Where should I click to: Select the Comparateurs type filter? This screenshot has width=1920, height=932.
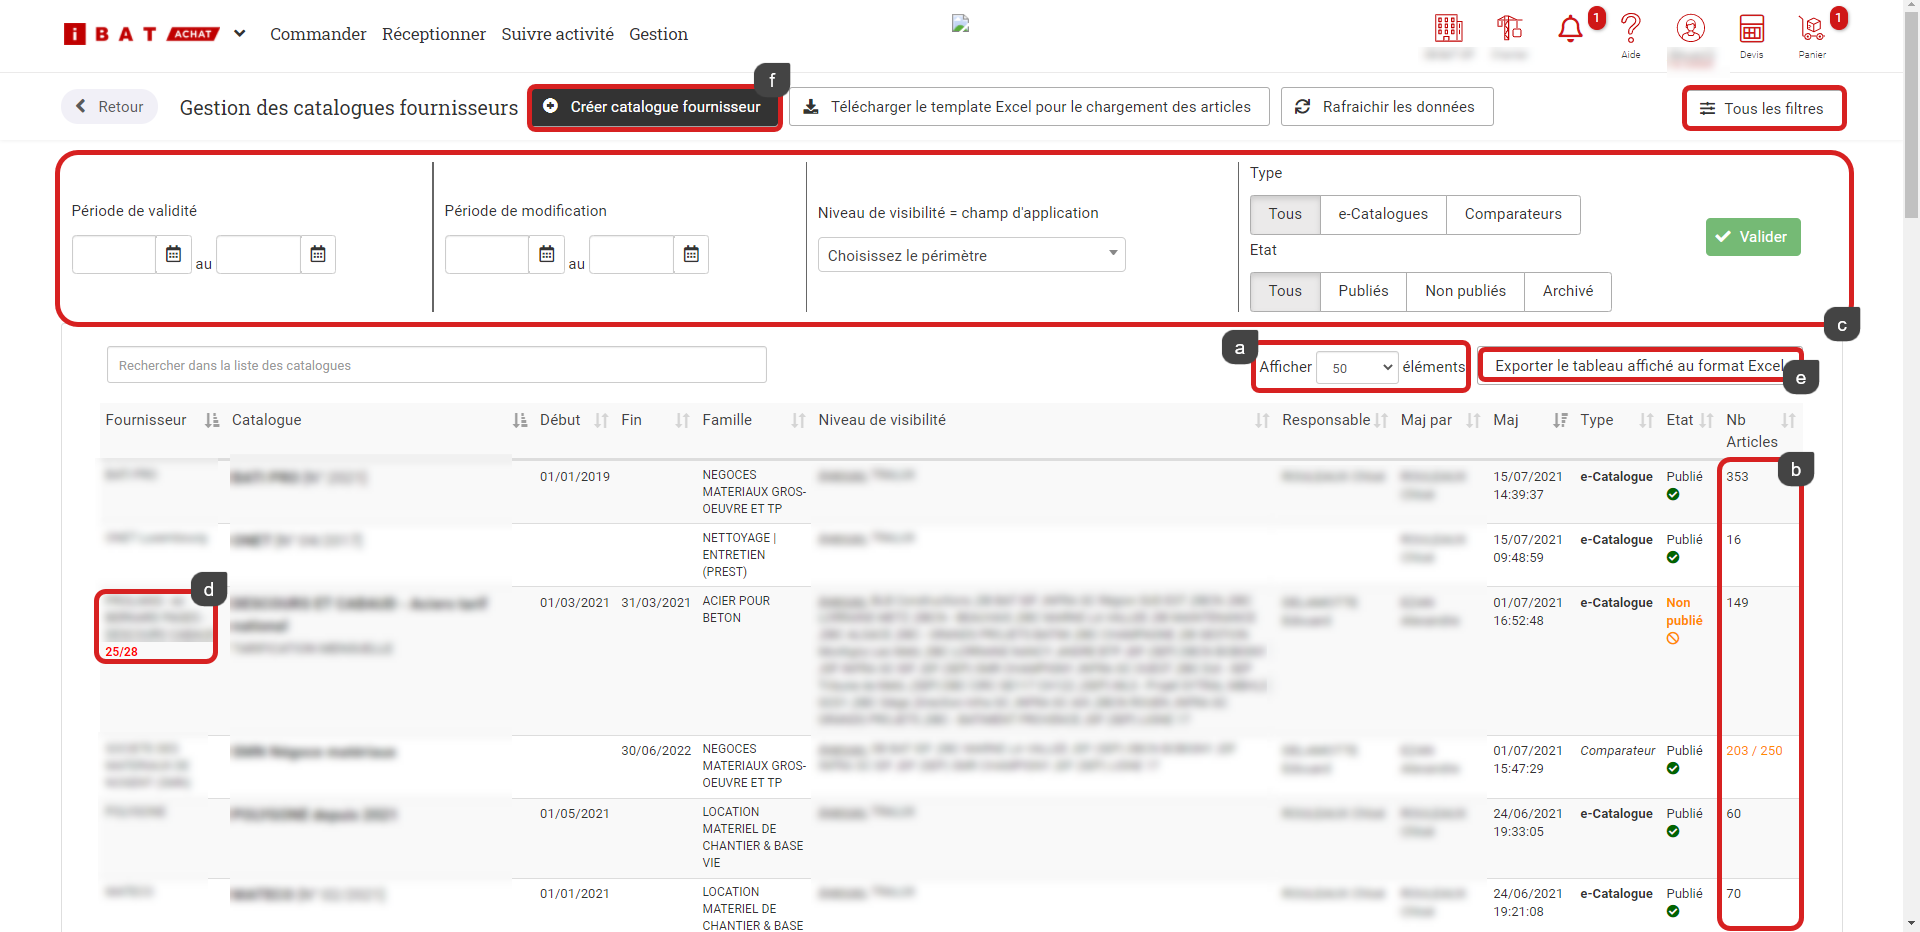1512,214
